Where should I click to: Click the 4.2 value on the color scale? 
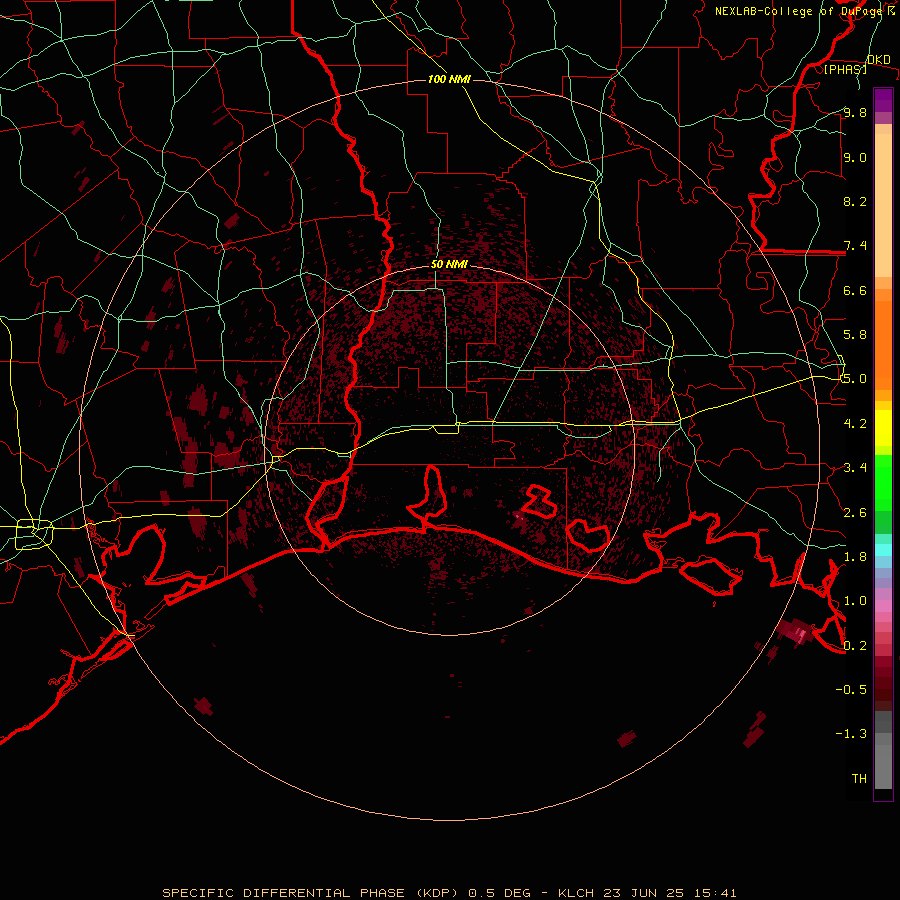[855, 424]
